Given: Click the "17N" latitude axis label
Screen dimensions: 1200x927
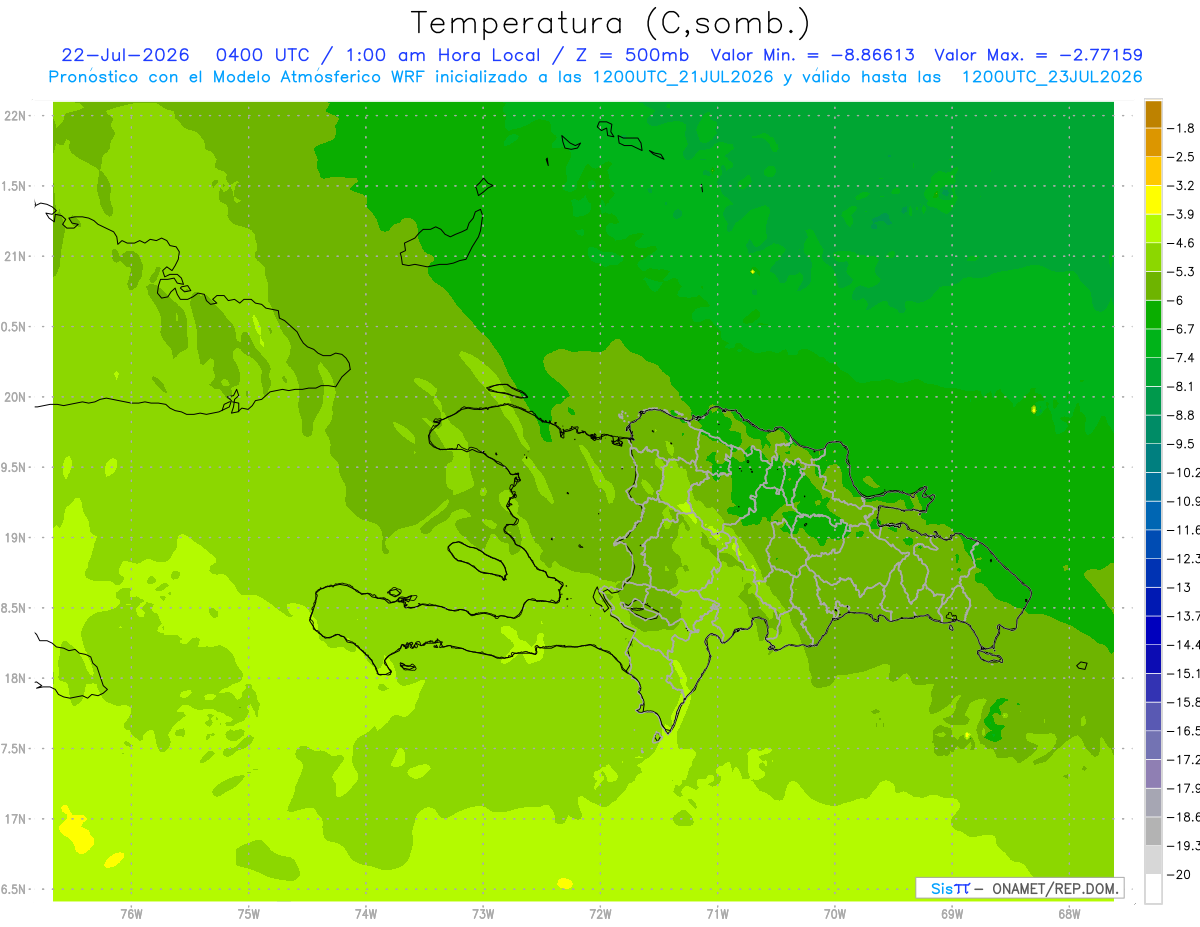Looking at the screenshot, I should 16,820.
